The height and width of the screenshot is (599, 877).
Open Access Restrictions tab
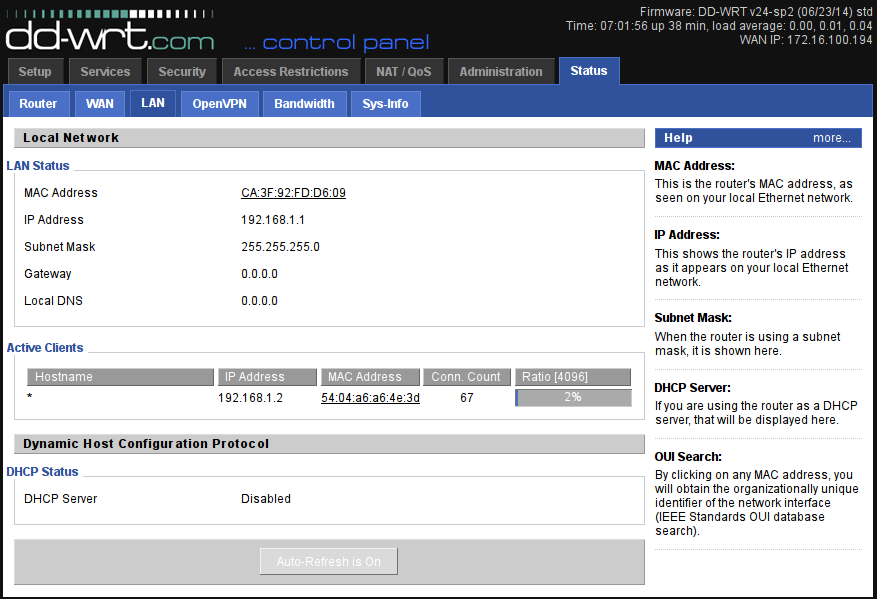point(291,72)
